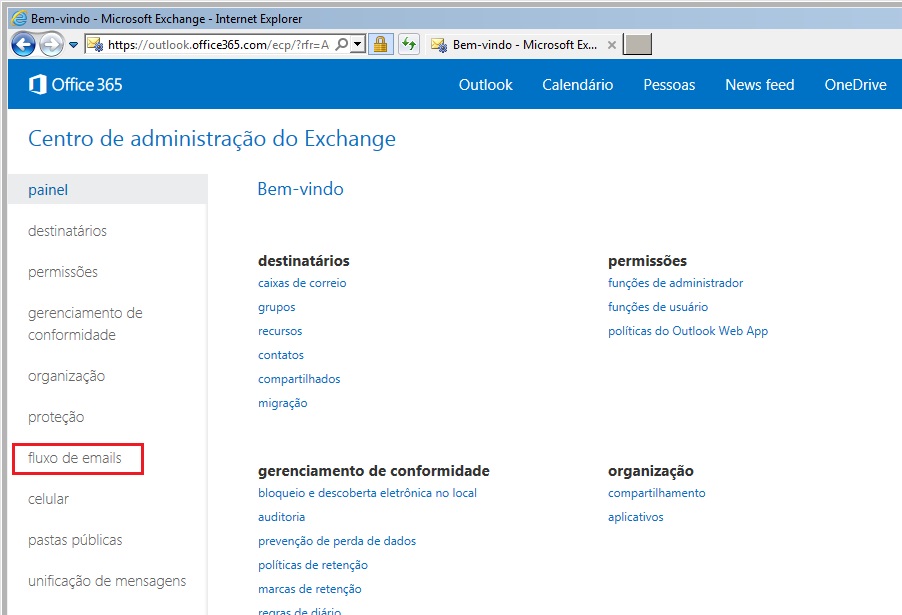Select painel in left sidebar
Viewport: 902px width, 615px height.
(108, 189)
